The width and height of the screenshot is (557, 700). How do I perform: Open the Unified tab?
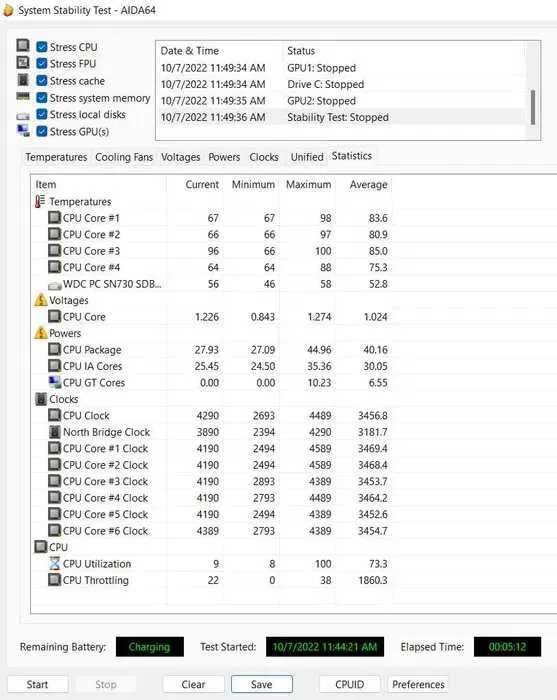307,157
